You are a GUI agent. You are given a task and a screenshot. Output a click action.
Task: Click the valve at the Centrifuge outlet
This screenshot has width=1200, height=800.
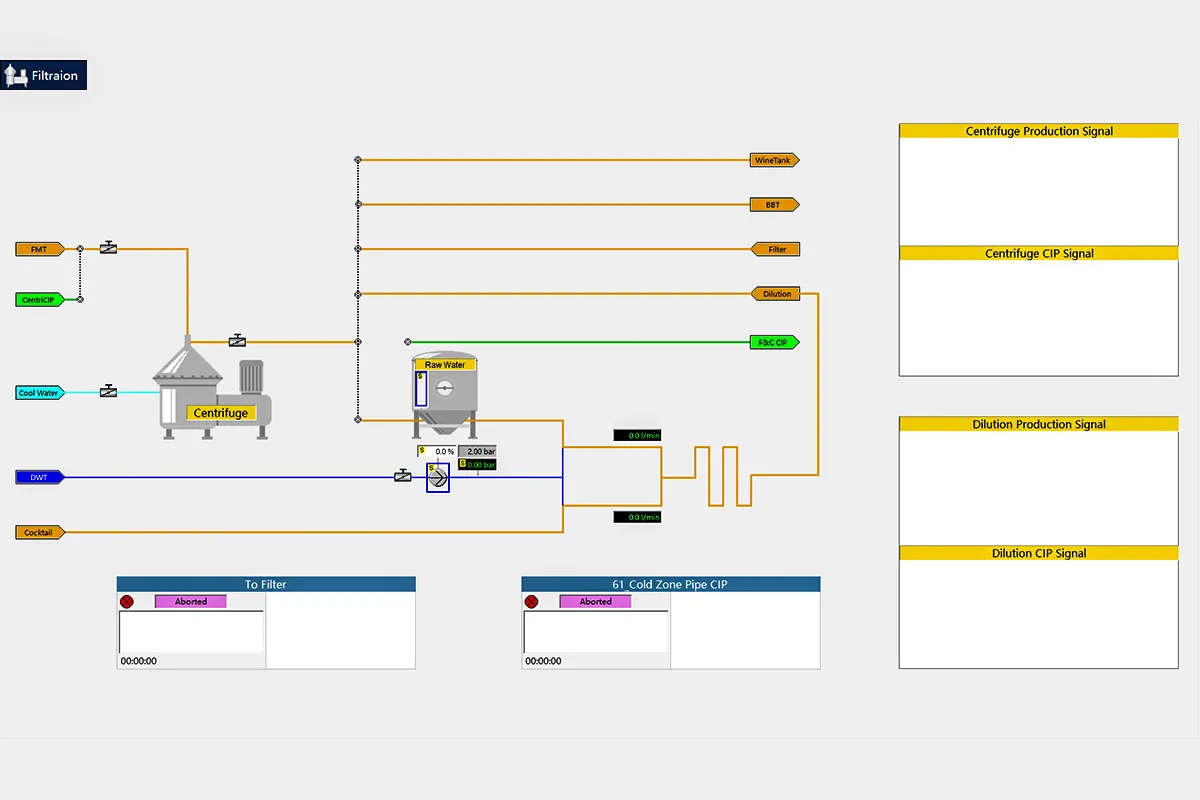tap(237, 341)
